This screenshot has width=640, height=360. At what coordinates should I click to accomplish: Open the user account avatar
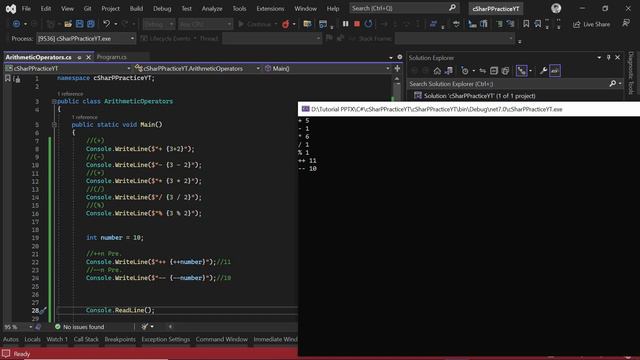coord(556,8)
